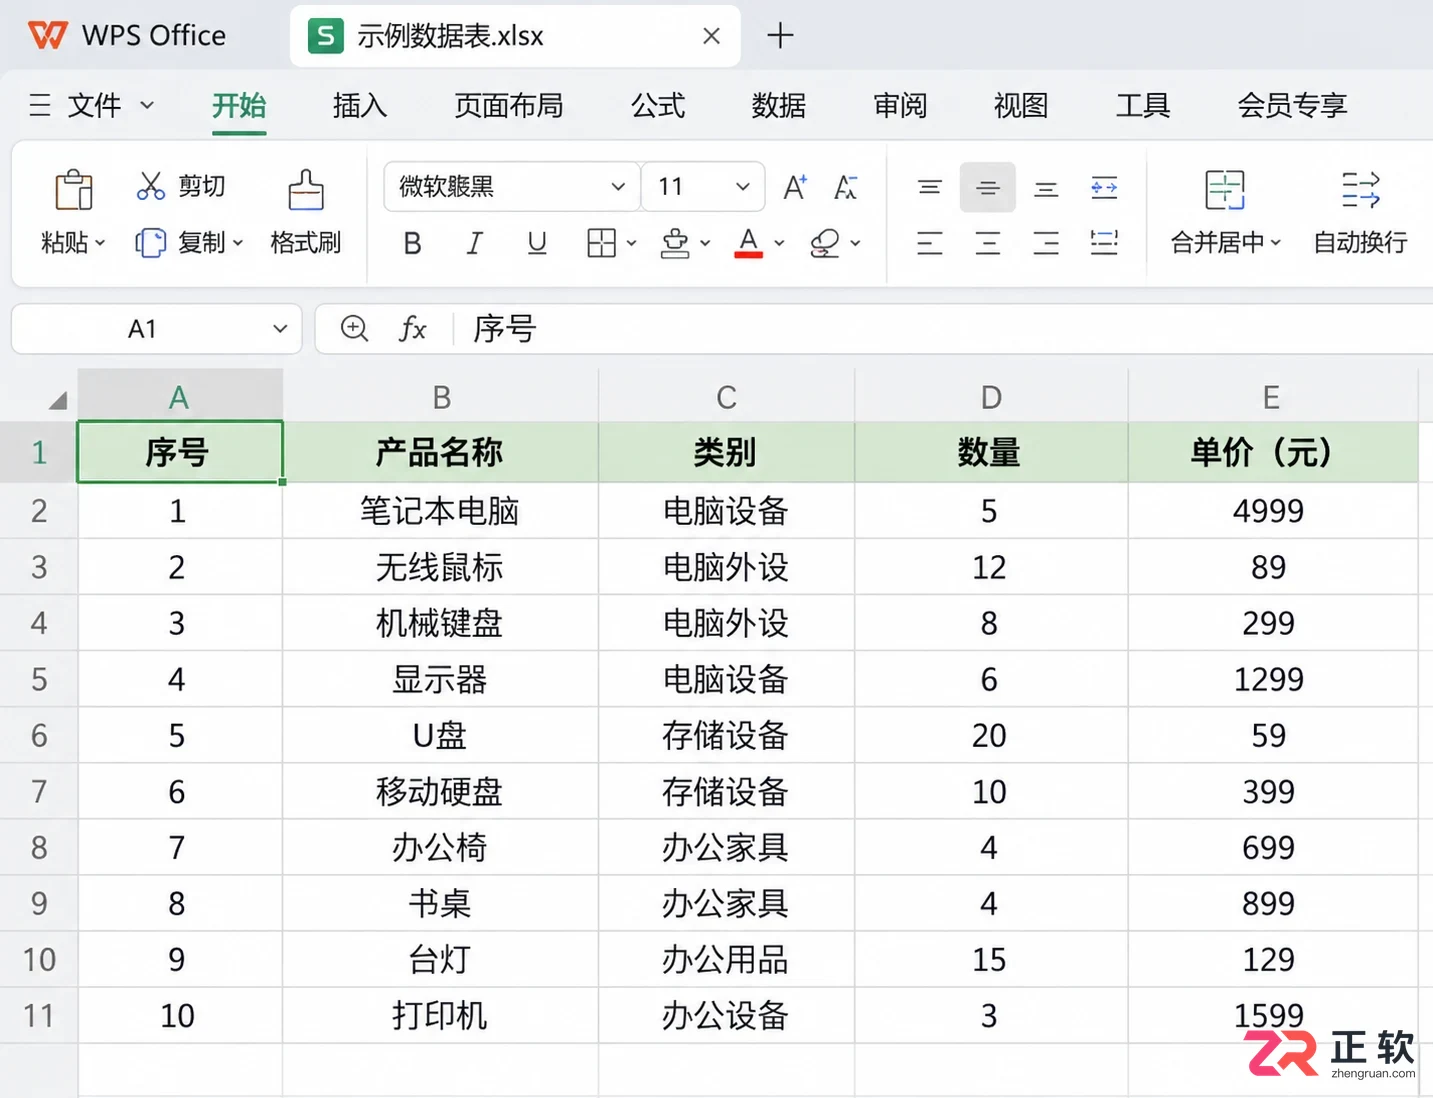Viewport: 1433px width, 1098px height.
Task: Align text to the right
Action: click(1046, 243)
